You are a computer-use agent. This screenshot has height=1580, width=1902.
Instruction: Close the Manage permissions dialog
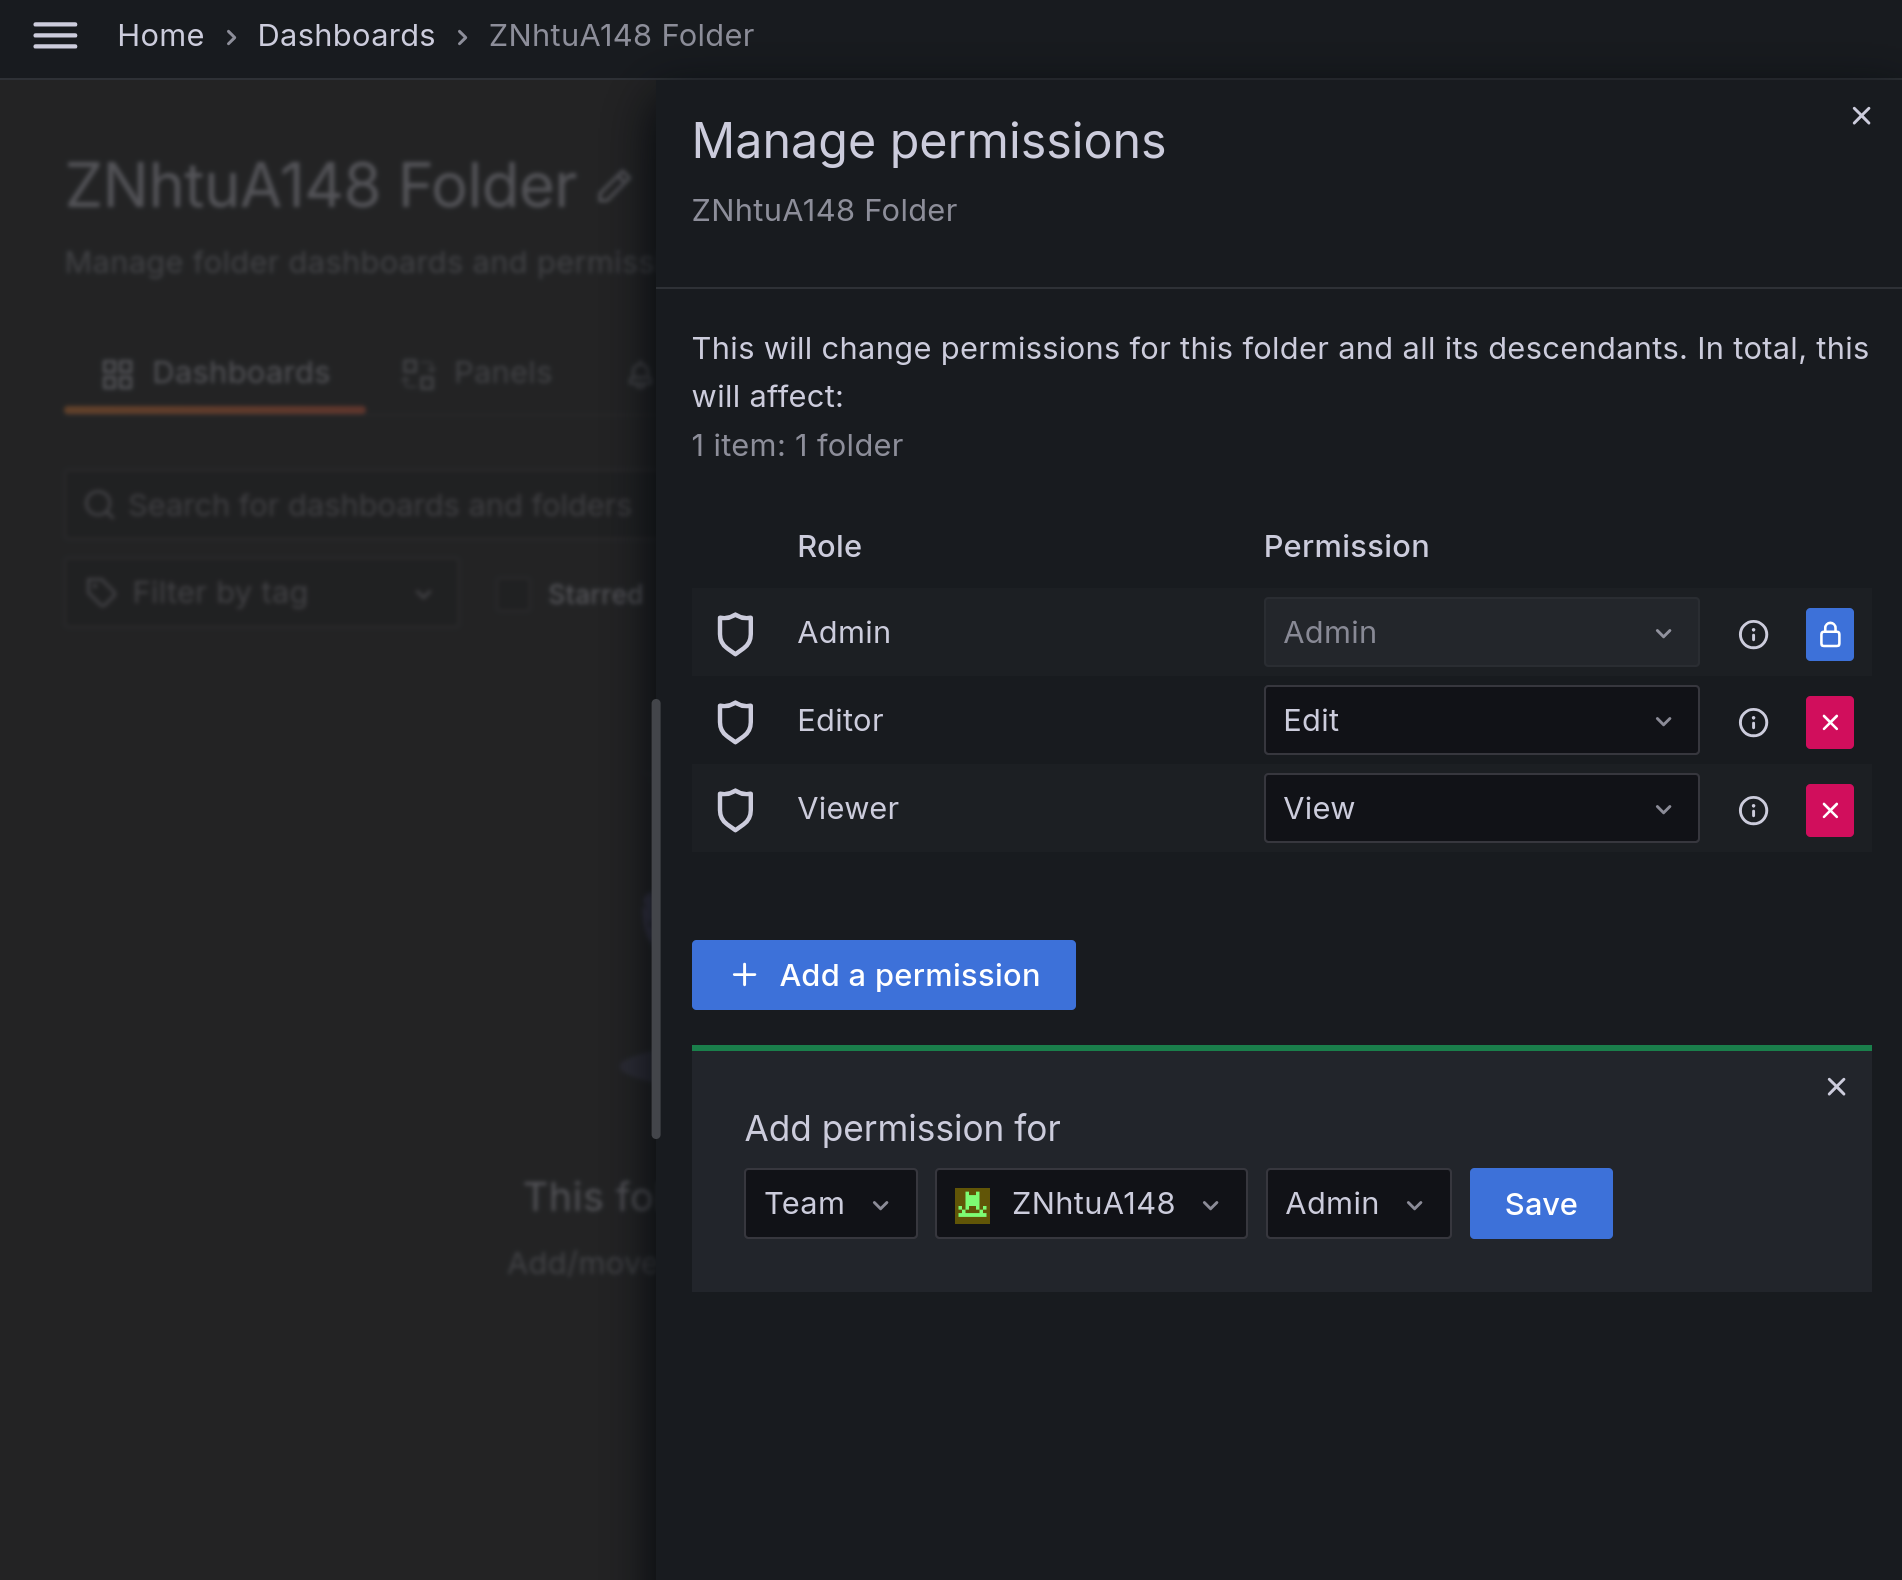(x=1860, y=115)
